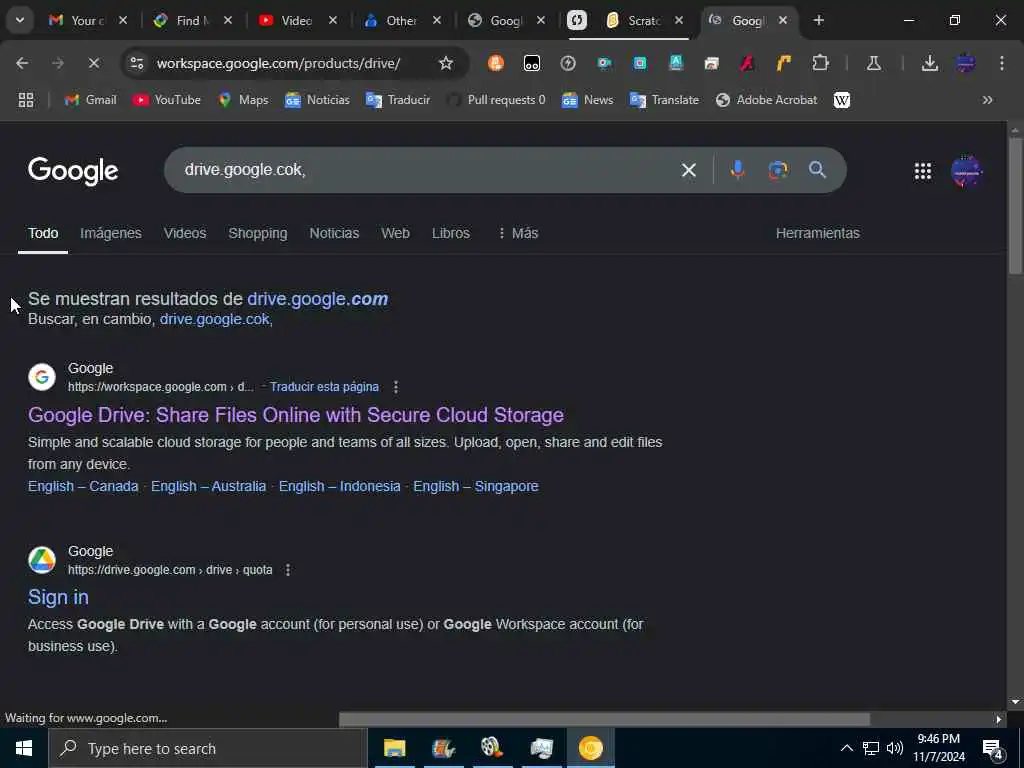Click the horizontal scrollbar thumb
1024x768 pixels.
click(604, 719)
